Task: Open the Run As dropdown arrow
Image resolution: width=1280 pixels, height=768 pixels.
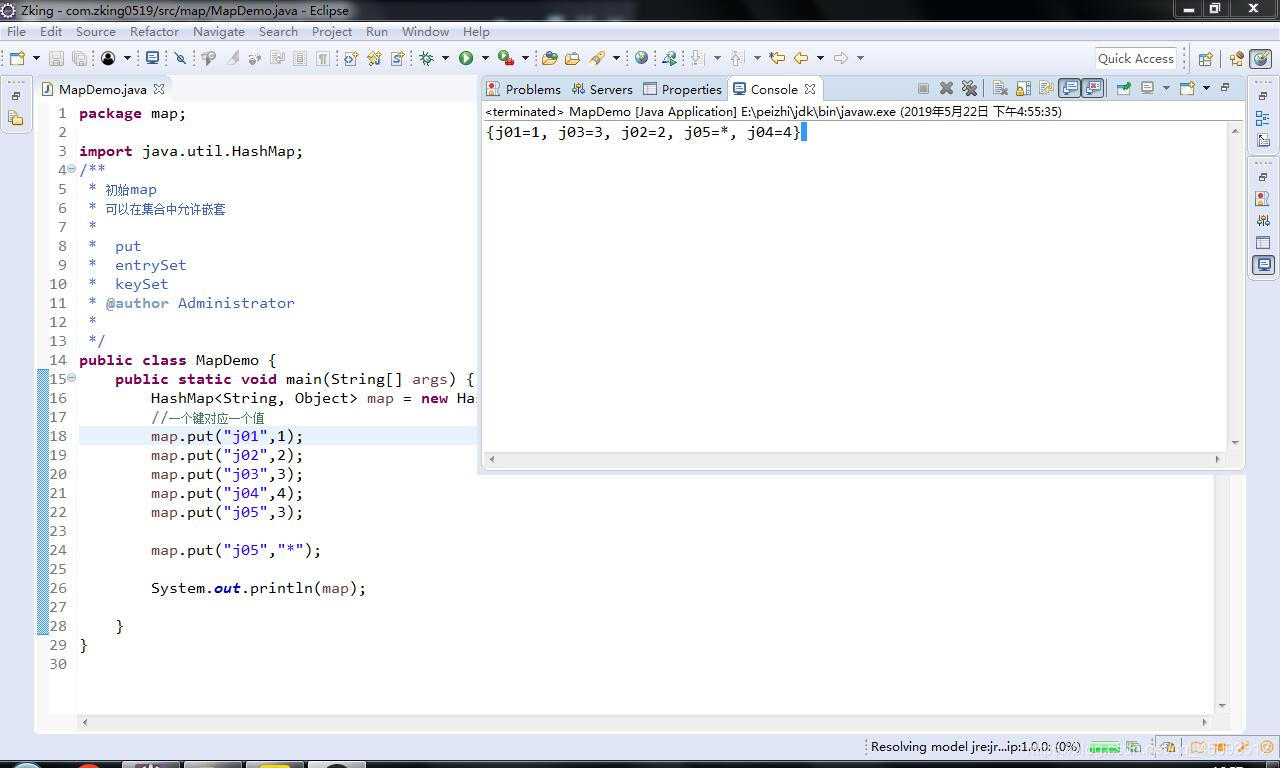Action: 485,58
